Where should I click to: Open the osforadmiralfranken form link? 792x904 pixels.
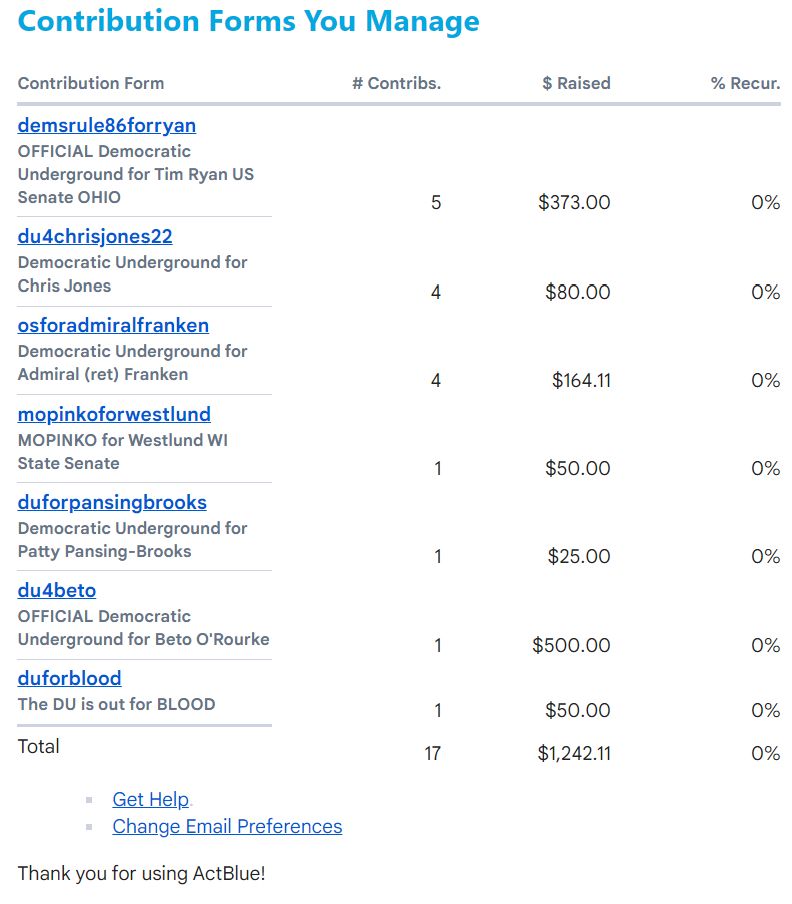[113, 326]
